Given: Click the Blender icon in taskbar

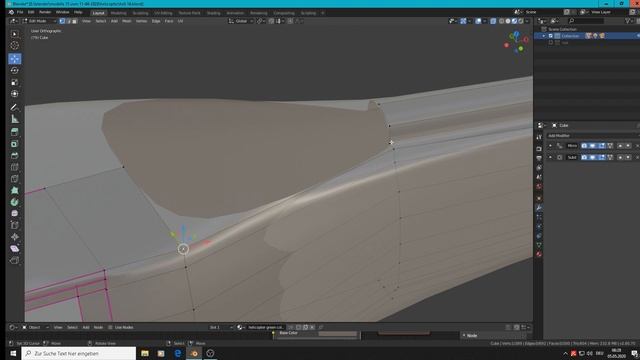Looking at the screenshot, I should [x=194, y=353].
